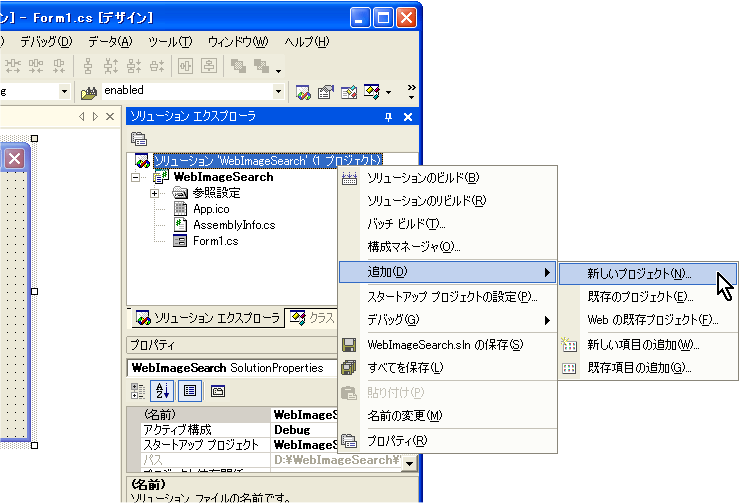Open the ウィンドウ(W) menu
The image size is (739, 503).
pos(238,42)
